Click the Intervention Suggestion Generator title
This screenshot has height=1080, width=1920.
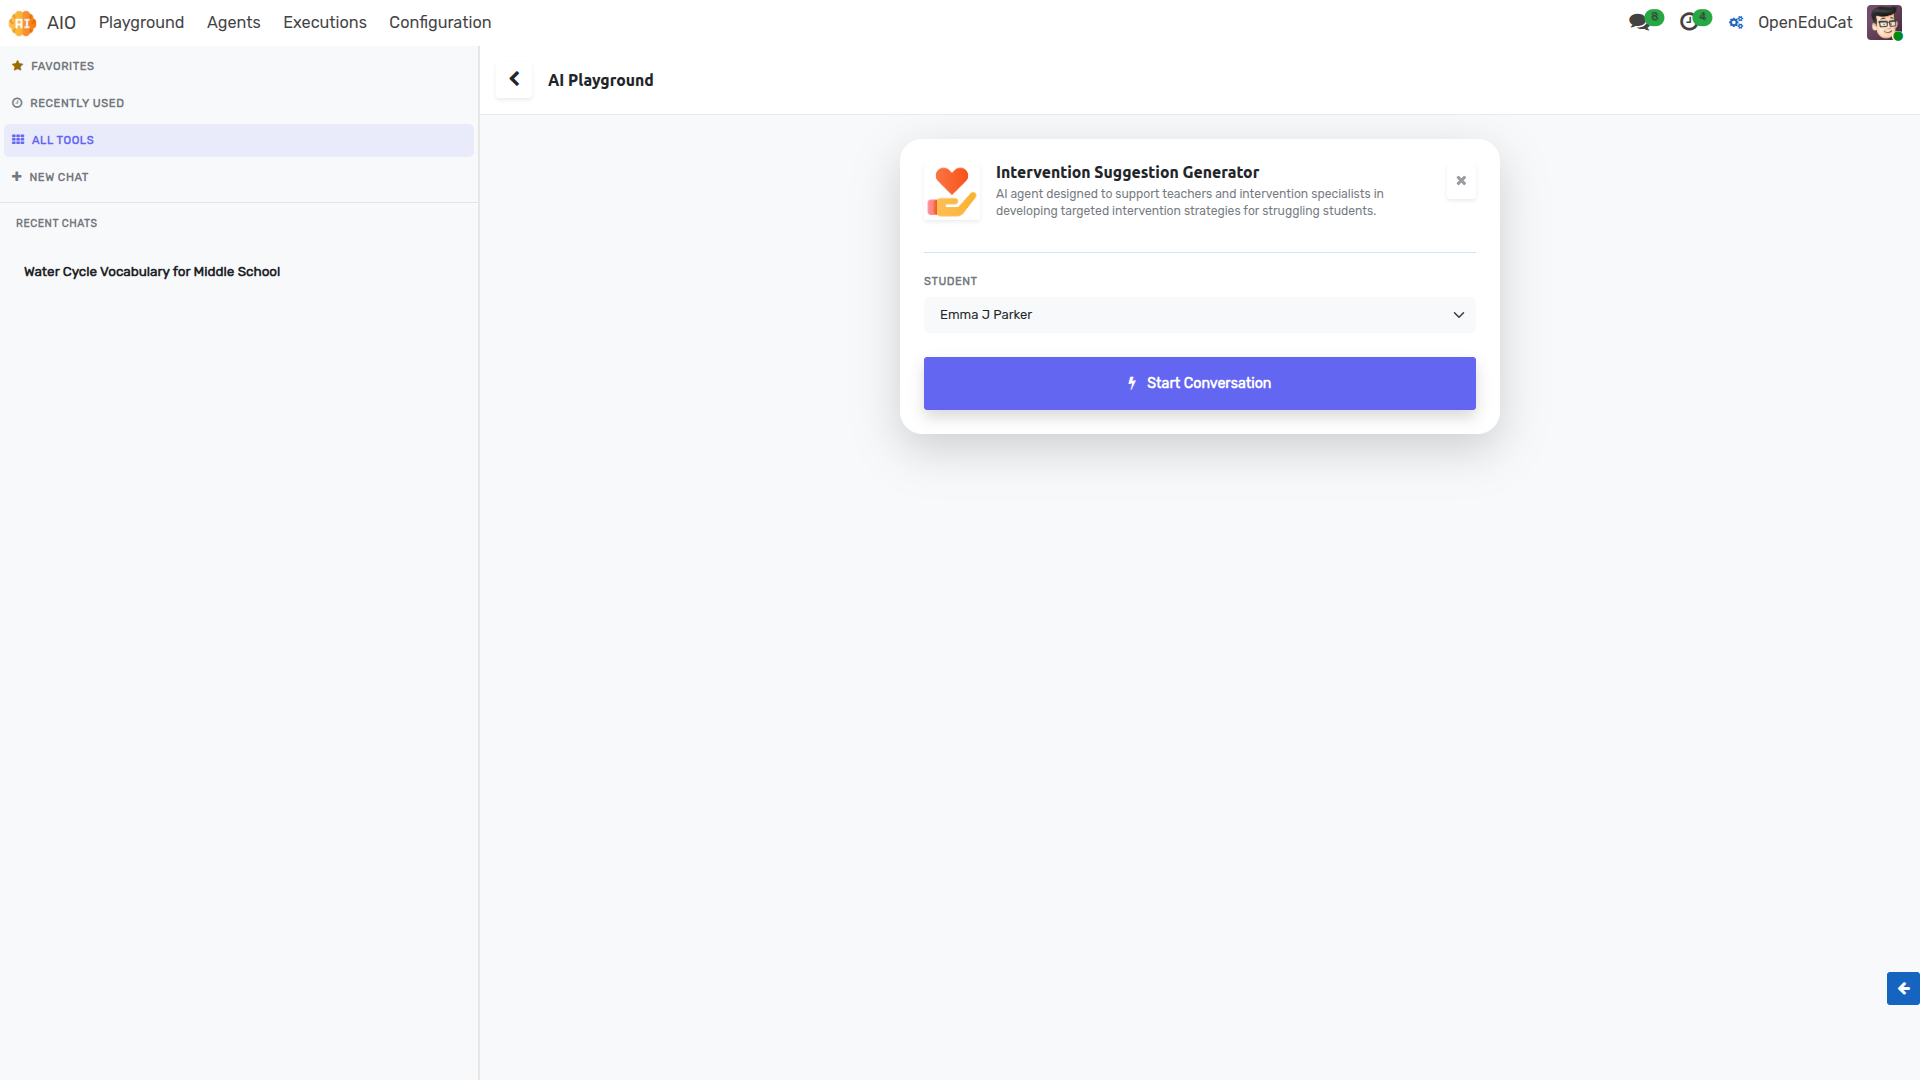[1127, 172]
